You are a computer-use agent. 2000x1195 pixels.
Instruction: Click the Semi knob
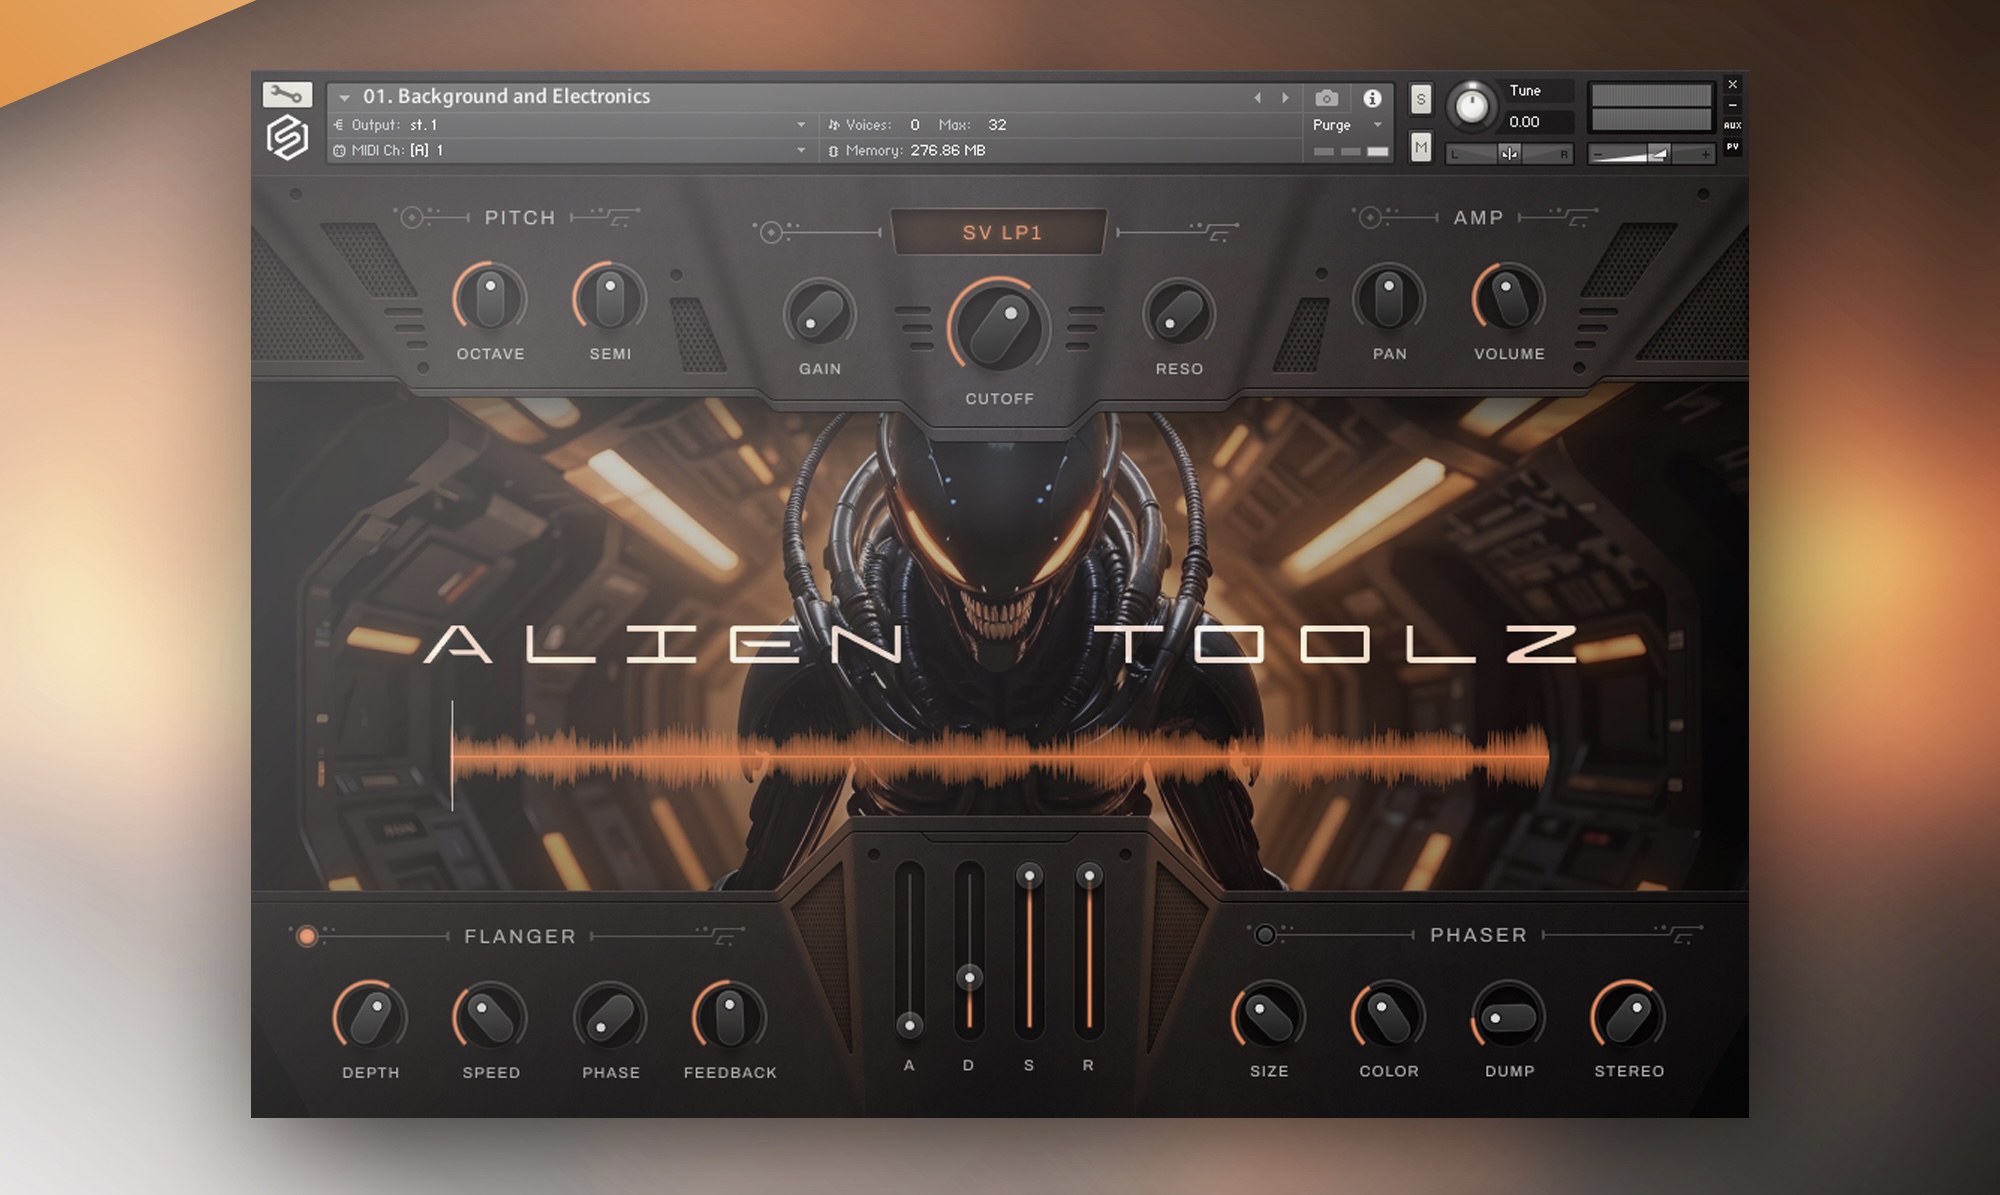click(x=610, y=299)
